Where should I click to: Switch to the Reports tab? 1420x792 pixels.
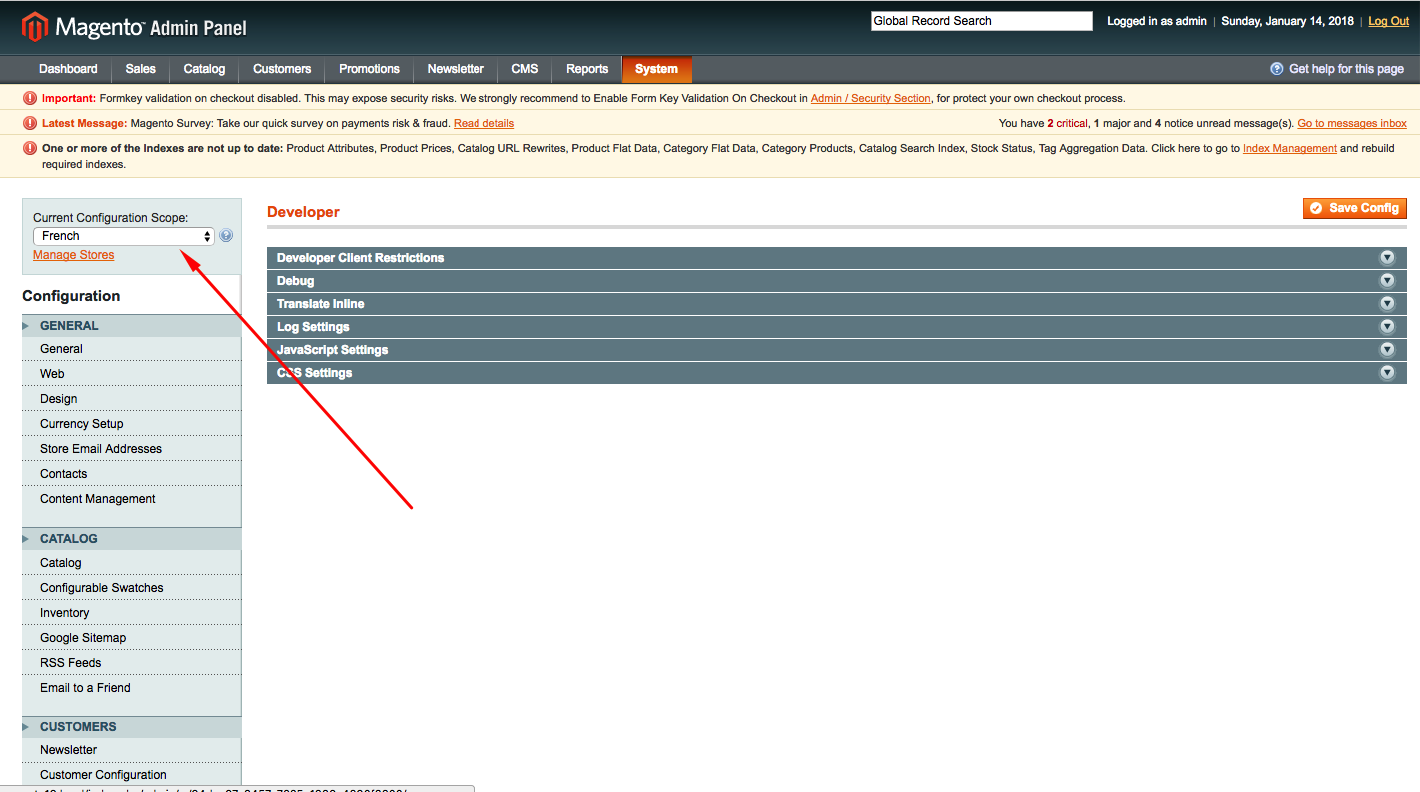click(587, 69)
